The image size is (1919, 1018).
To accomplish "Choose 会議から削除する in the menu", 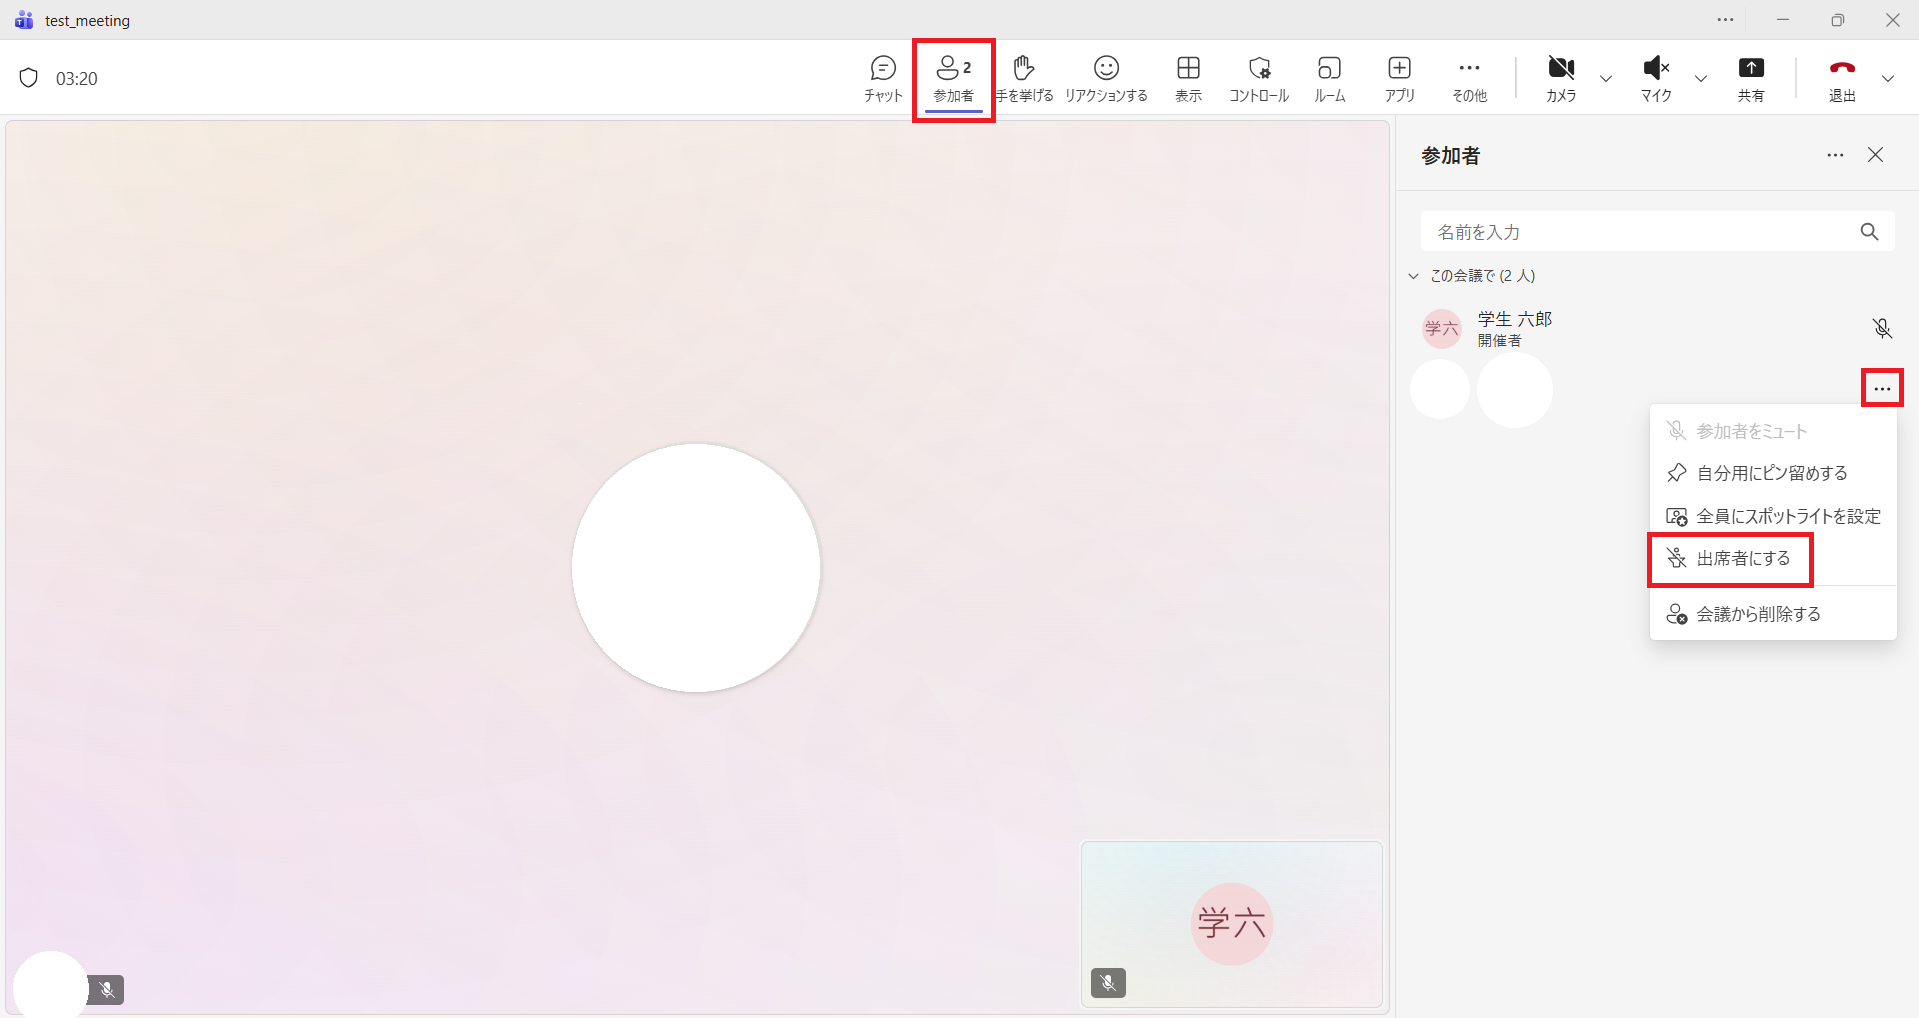I will click(x=1757, y=614).
